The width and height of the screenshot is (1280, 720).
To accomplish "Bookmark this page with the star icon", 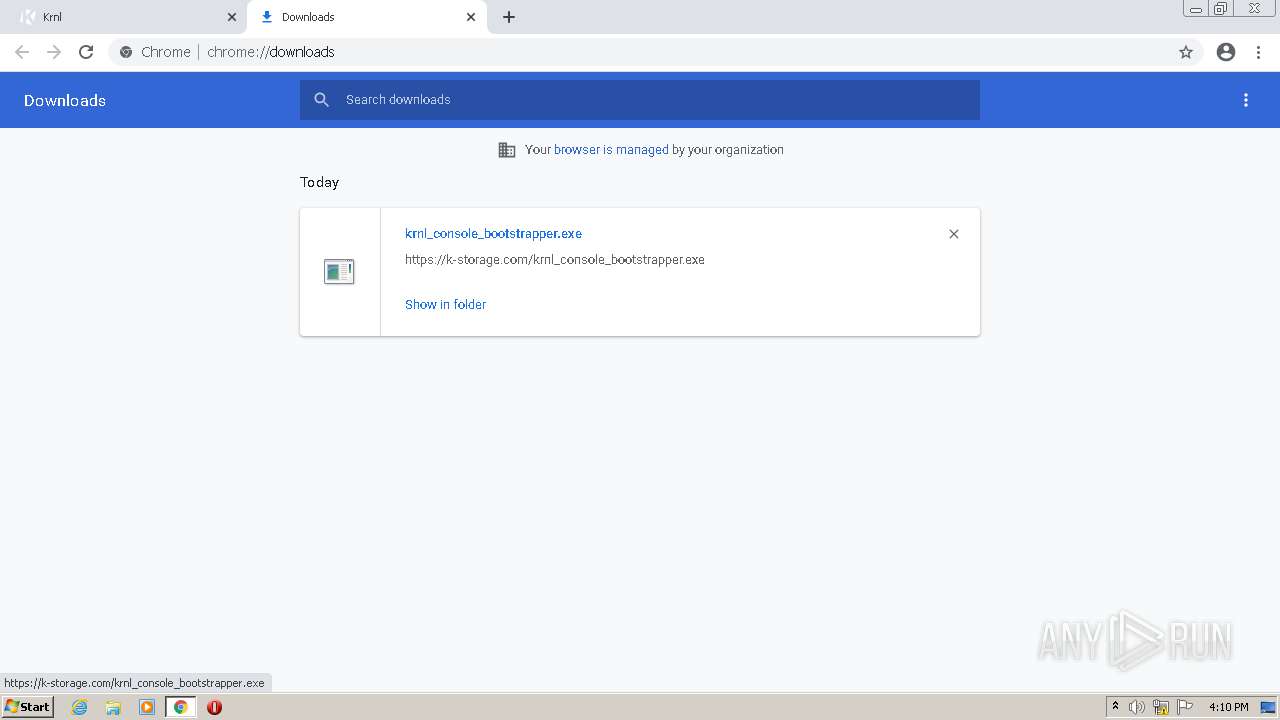I will tap(1186, 52).
